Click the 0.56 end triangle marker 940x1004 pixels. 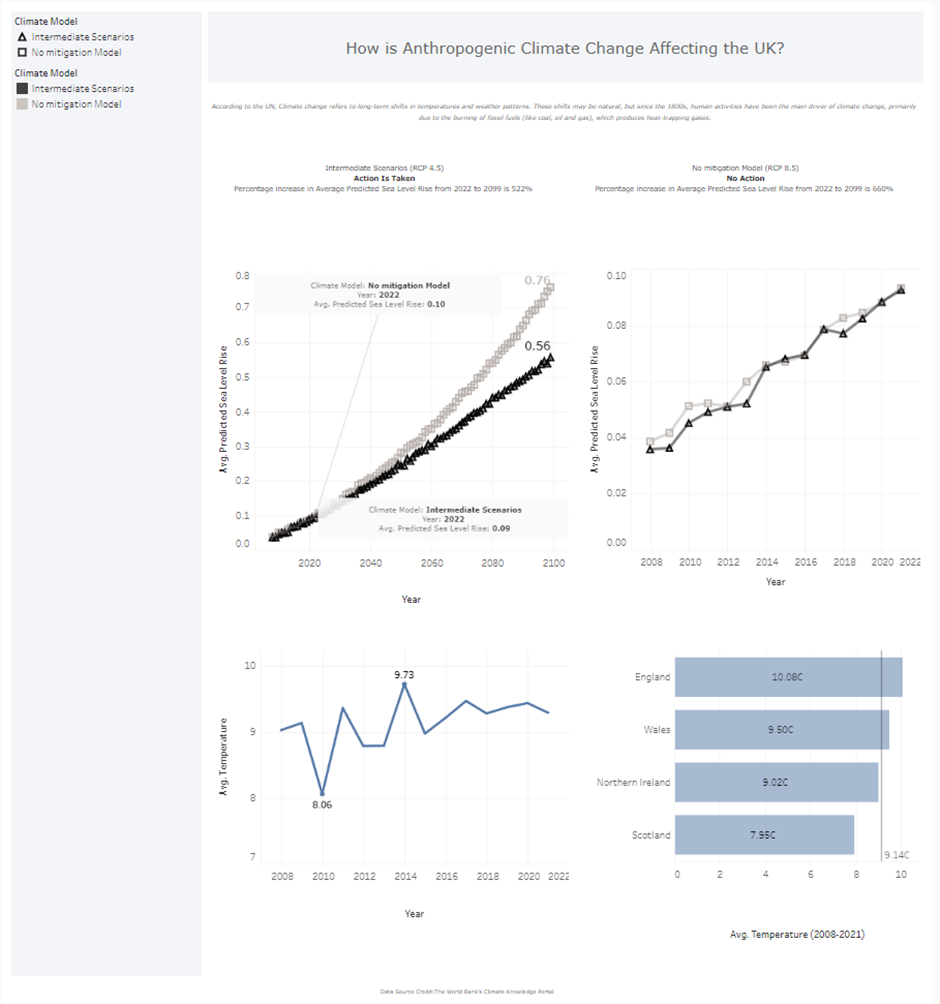550,358
